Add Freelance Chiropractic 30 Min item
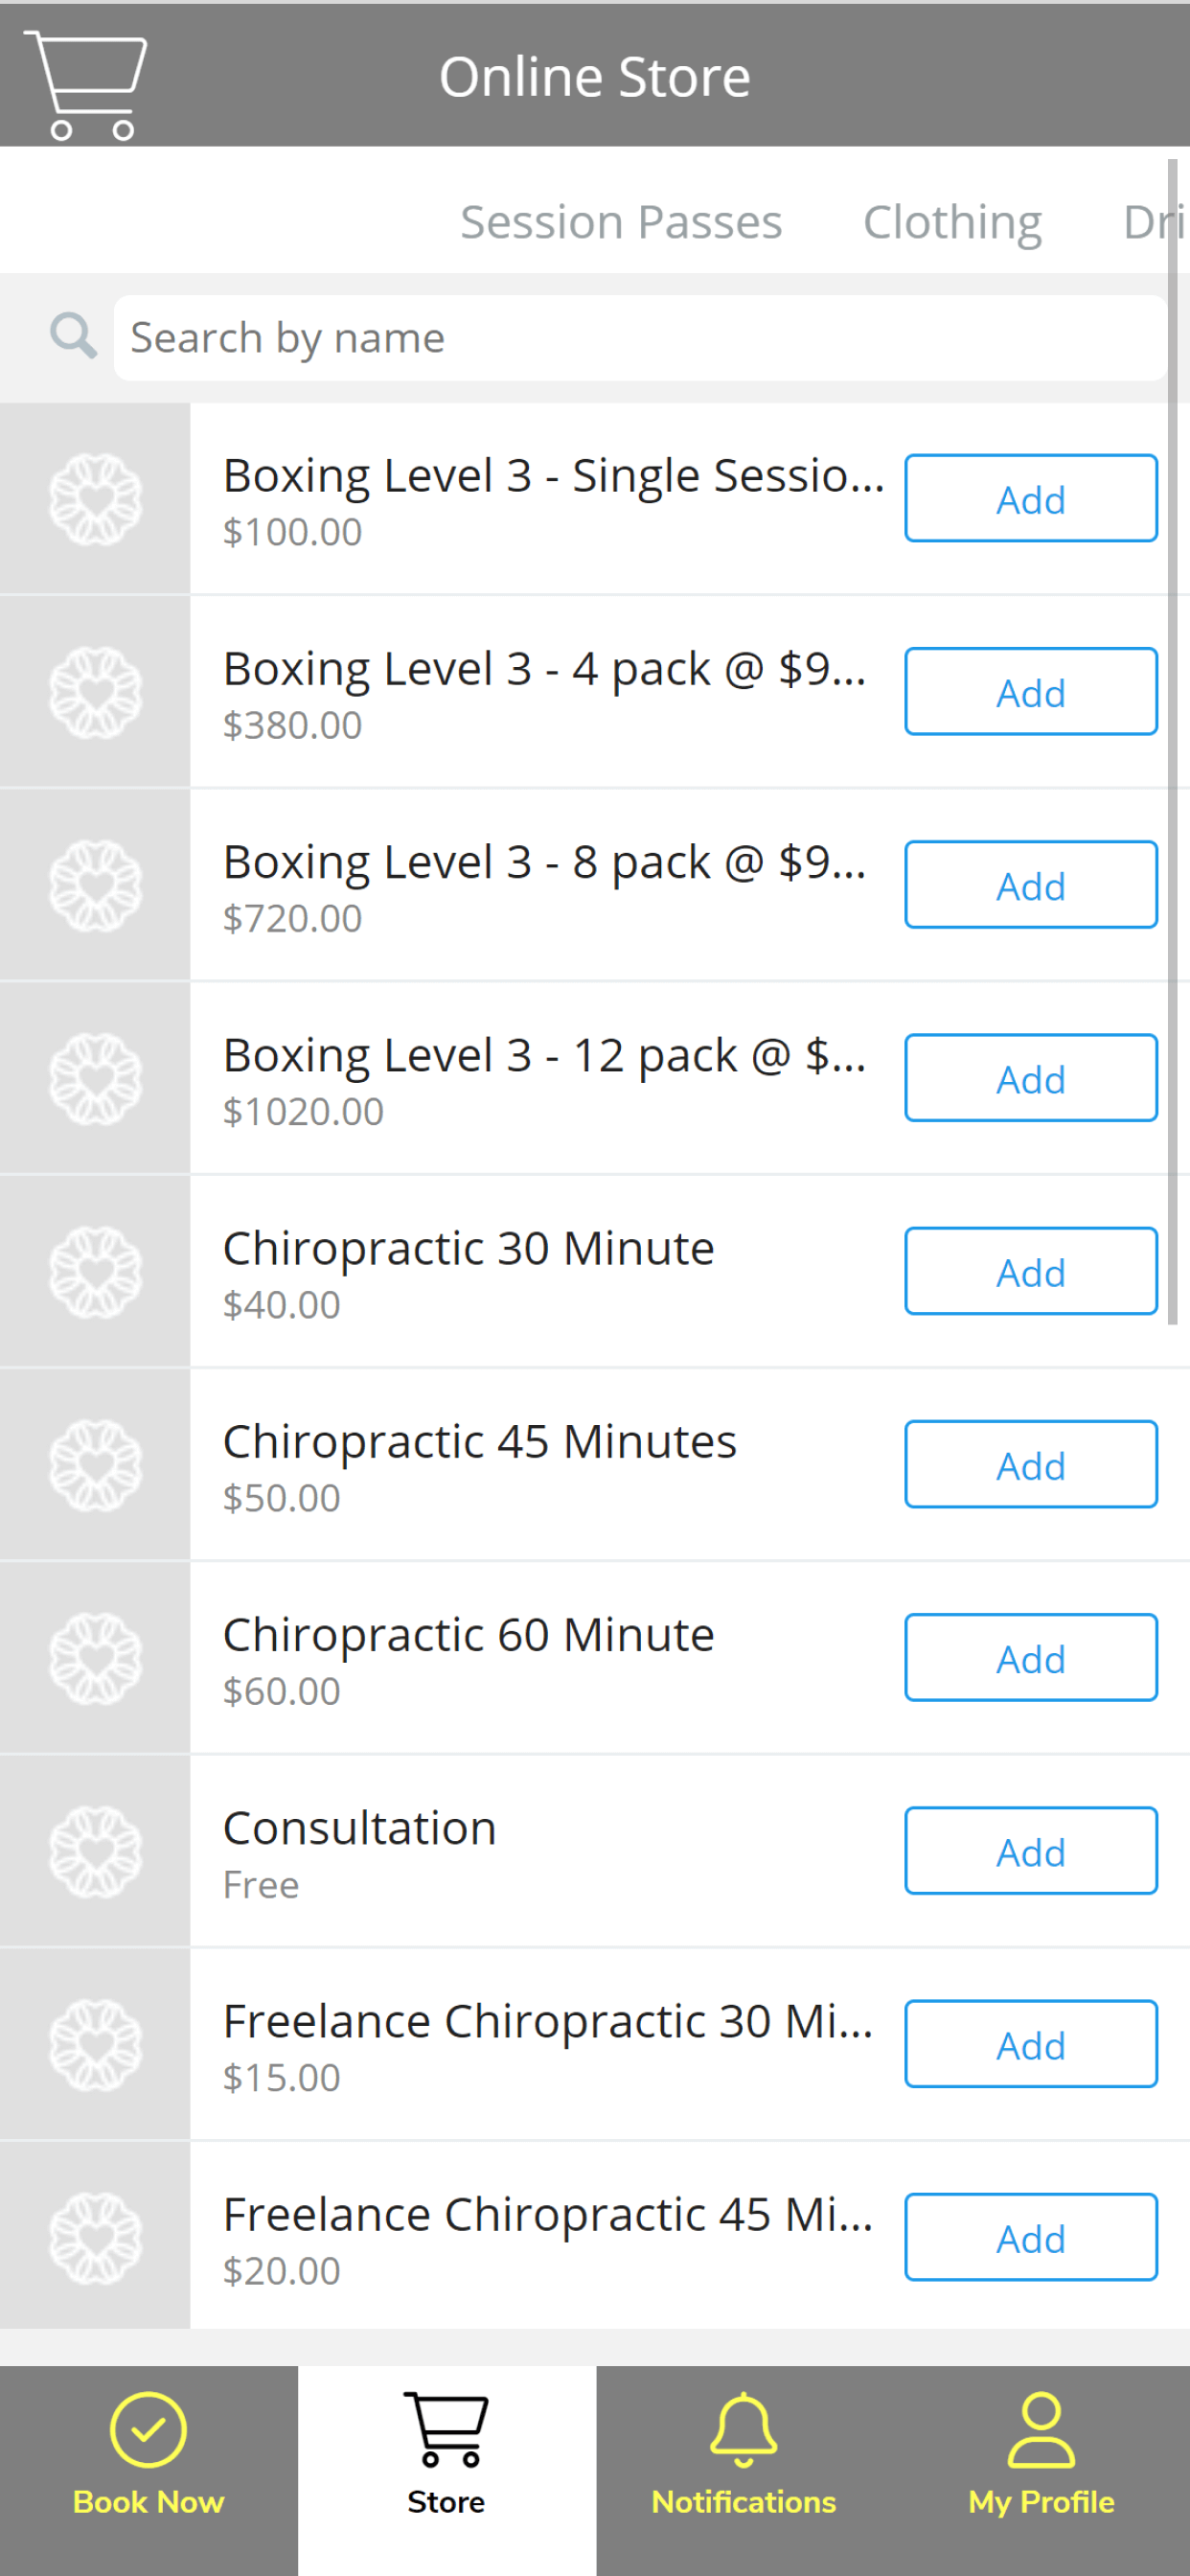The width and height of the screenshot is (1190, 2576). pyautogui.click(x=1031, y=2043)
